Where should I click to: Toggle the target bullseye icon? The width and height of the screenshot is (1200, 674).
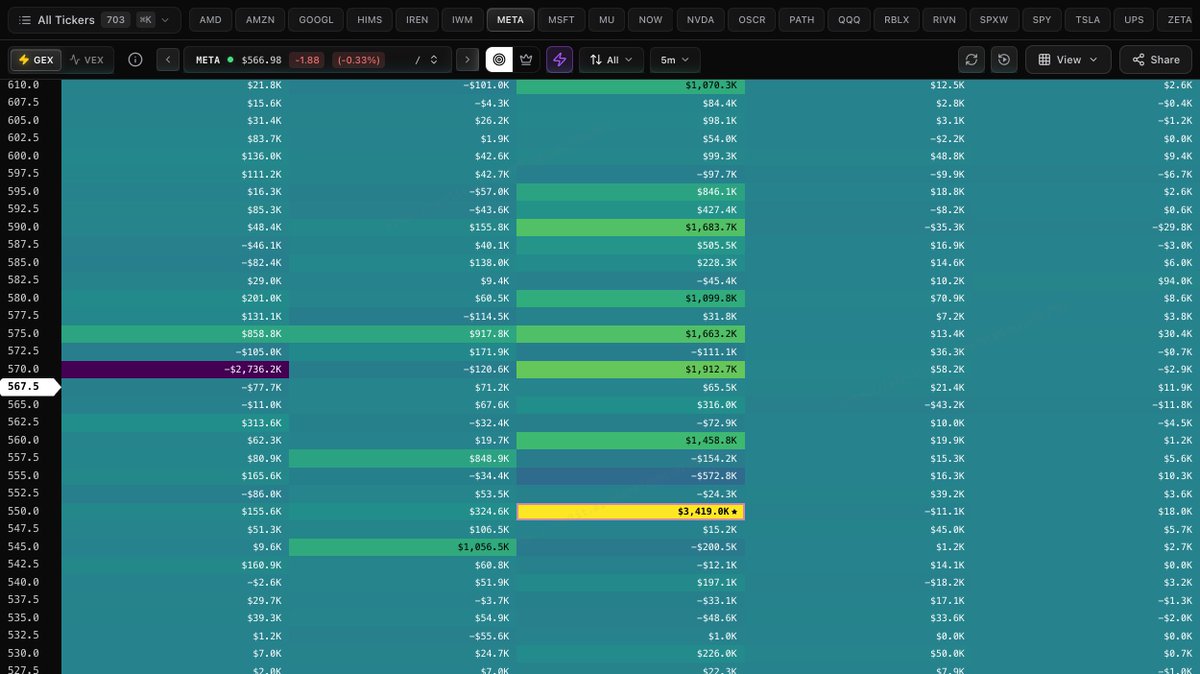tap(499, 60)
